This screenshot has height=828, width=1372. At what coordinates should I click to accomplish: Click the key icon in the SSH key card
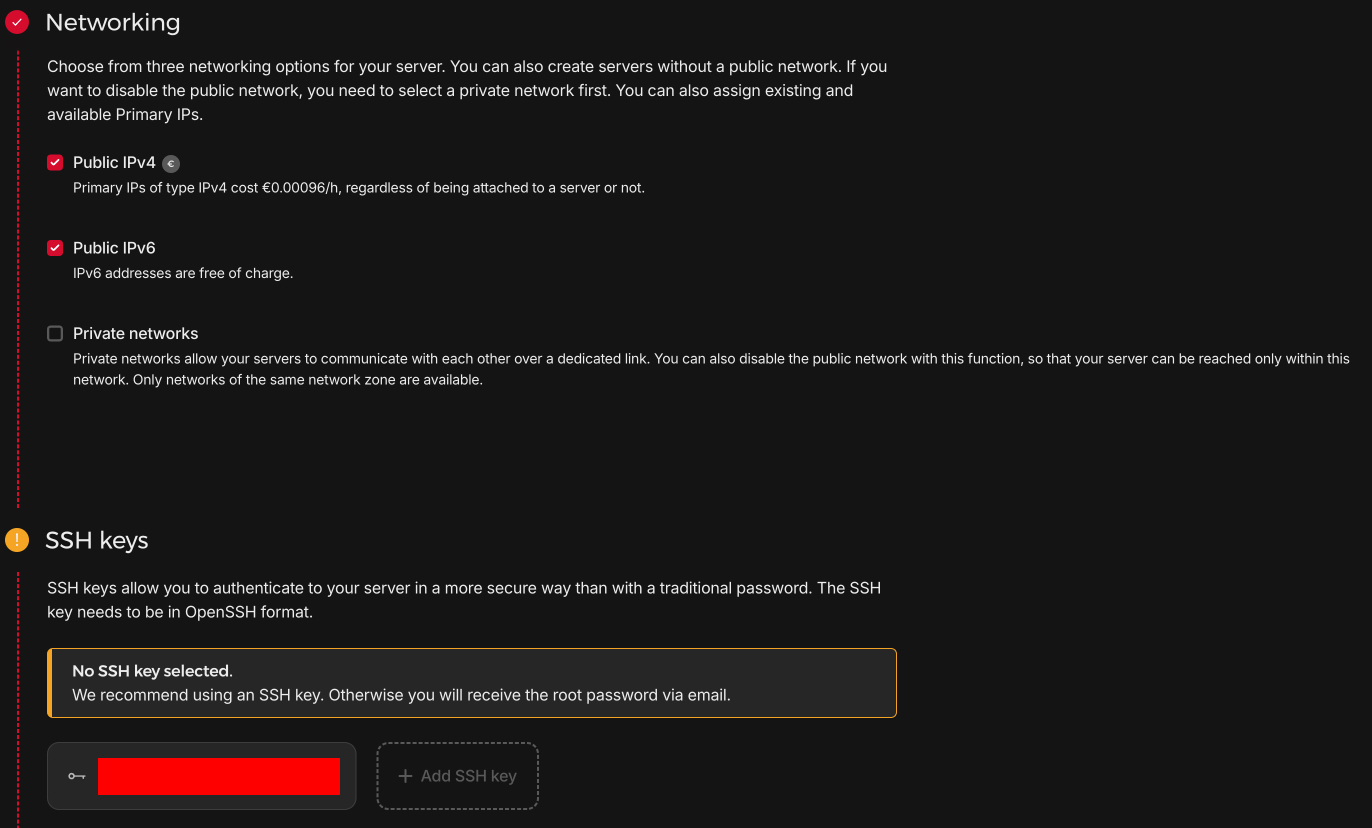[x=76, y=776]
